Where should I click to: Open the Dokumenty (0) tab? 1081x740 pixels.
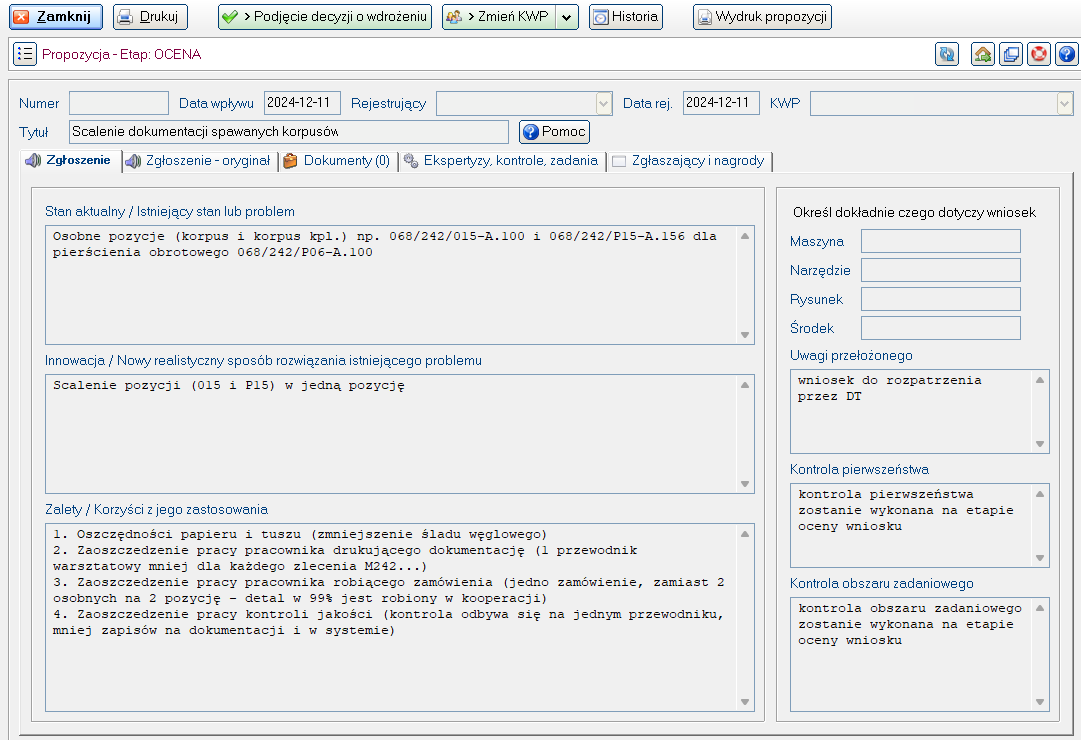pyautogui.click(x=338, y=161)
